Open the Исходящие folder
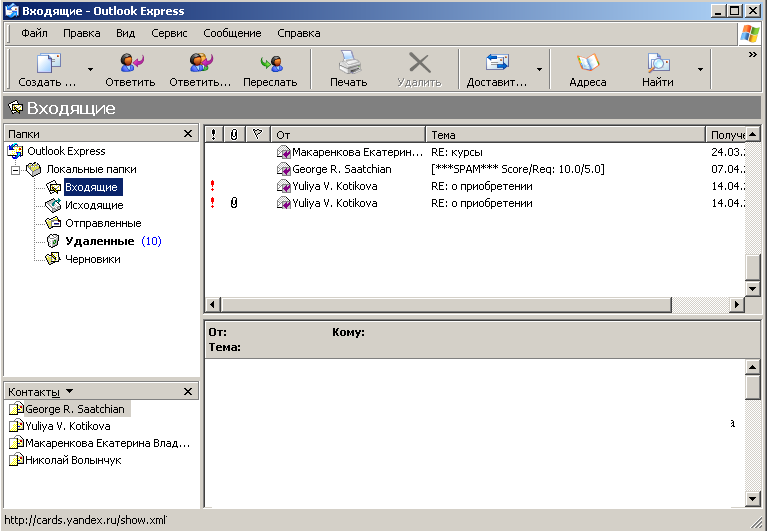 (x=94, y=205)
